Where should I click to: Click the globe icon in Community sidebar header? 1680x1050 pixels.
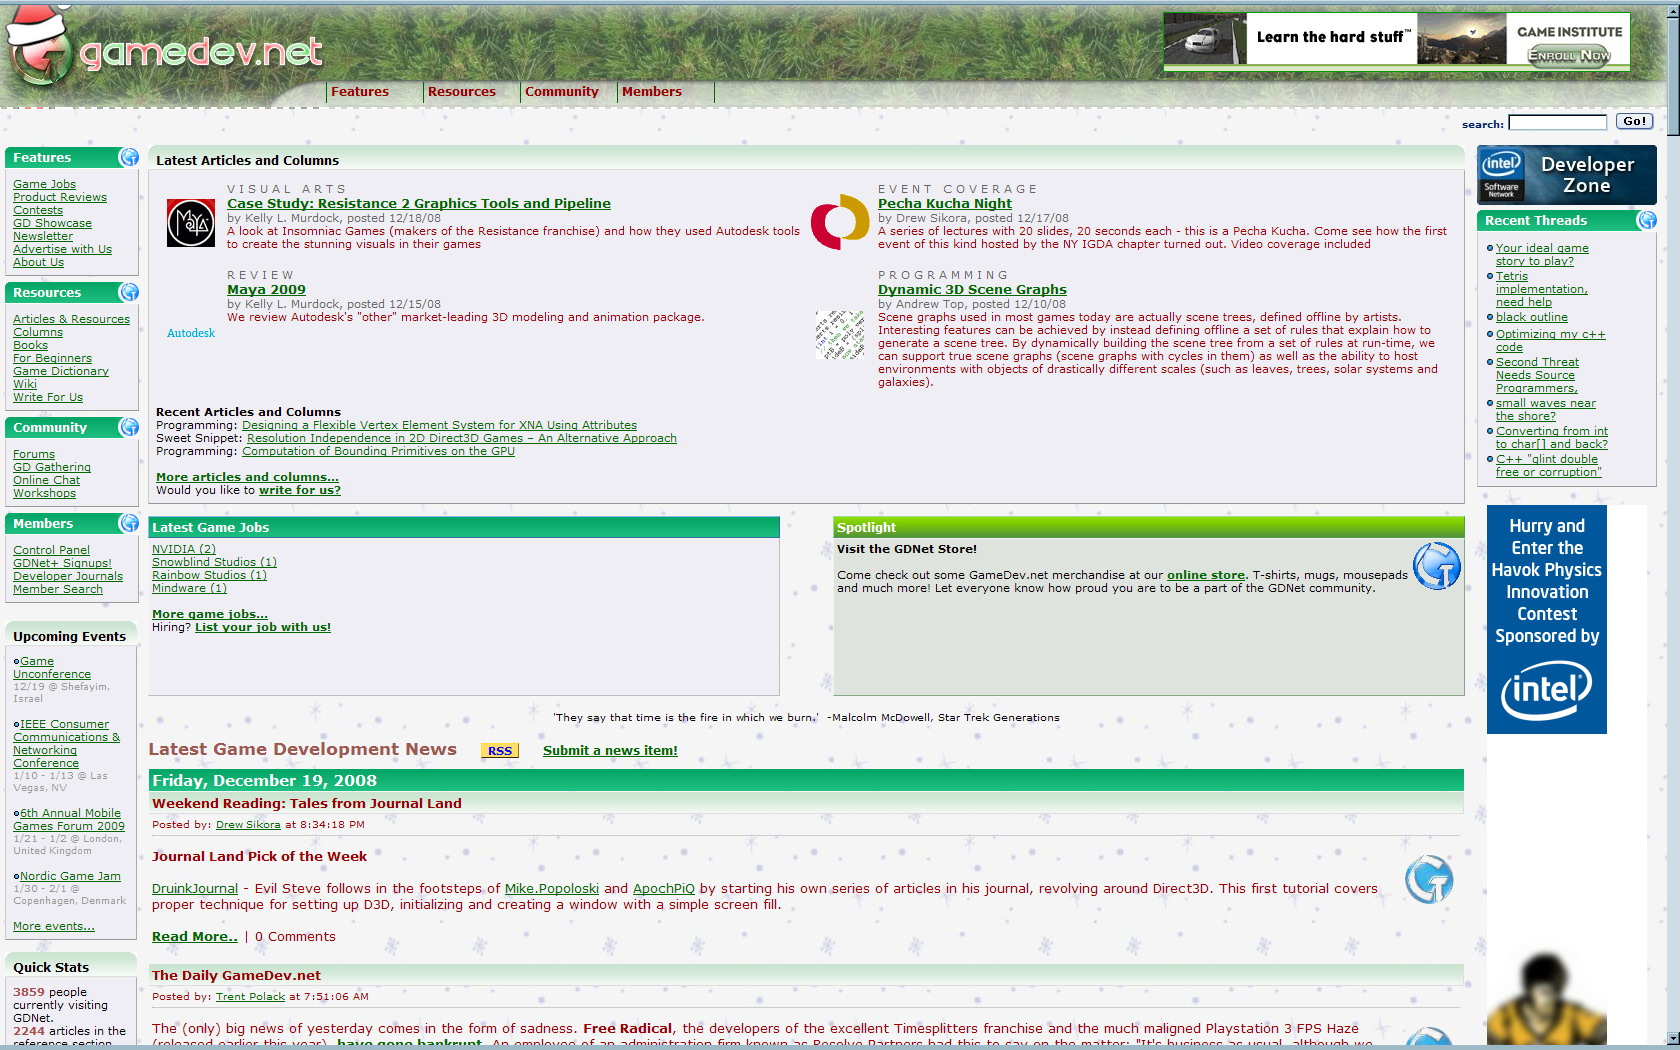(128, 427)
